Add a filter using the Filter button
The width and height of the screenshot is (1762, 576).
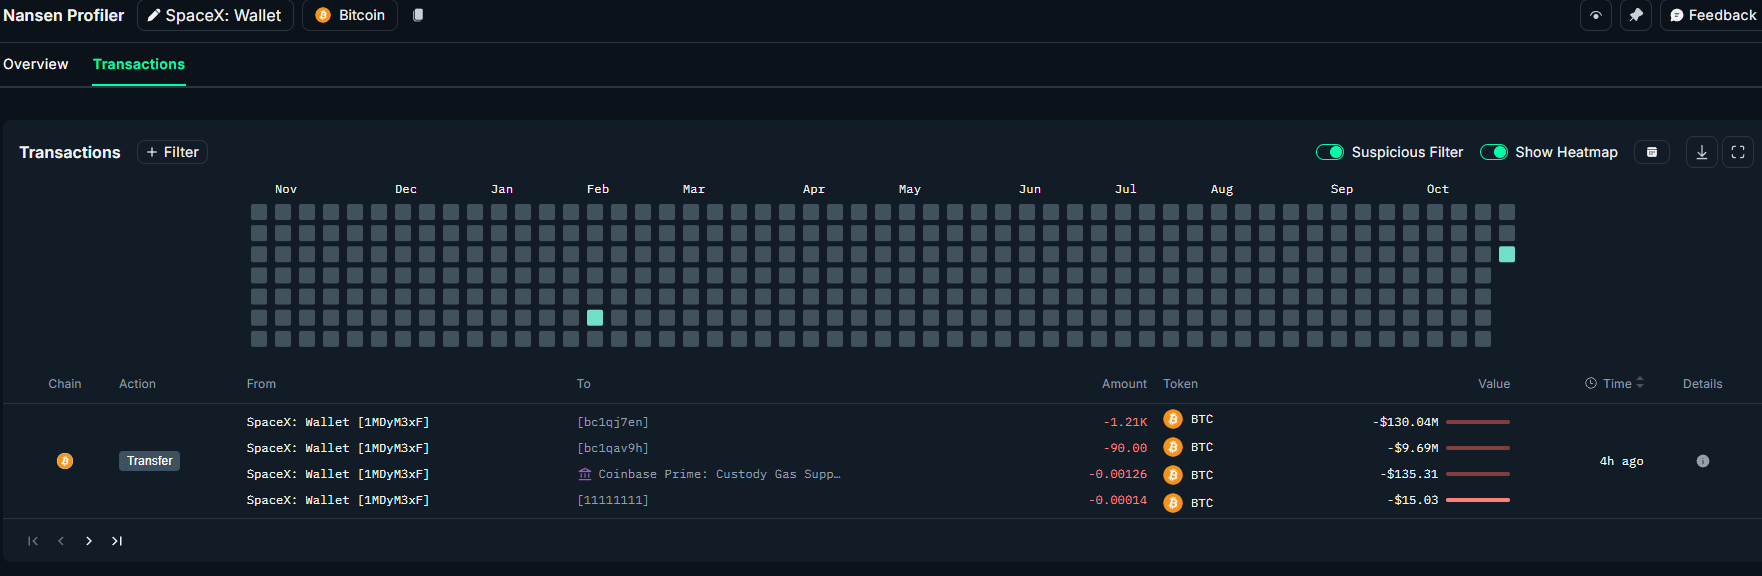(172, 152)
